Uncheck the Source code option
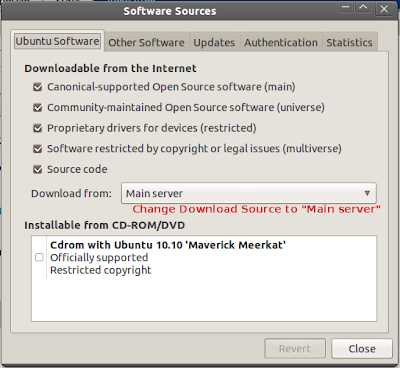 (x=38, y=170)
